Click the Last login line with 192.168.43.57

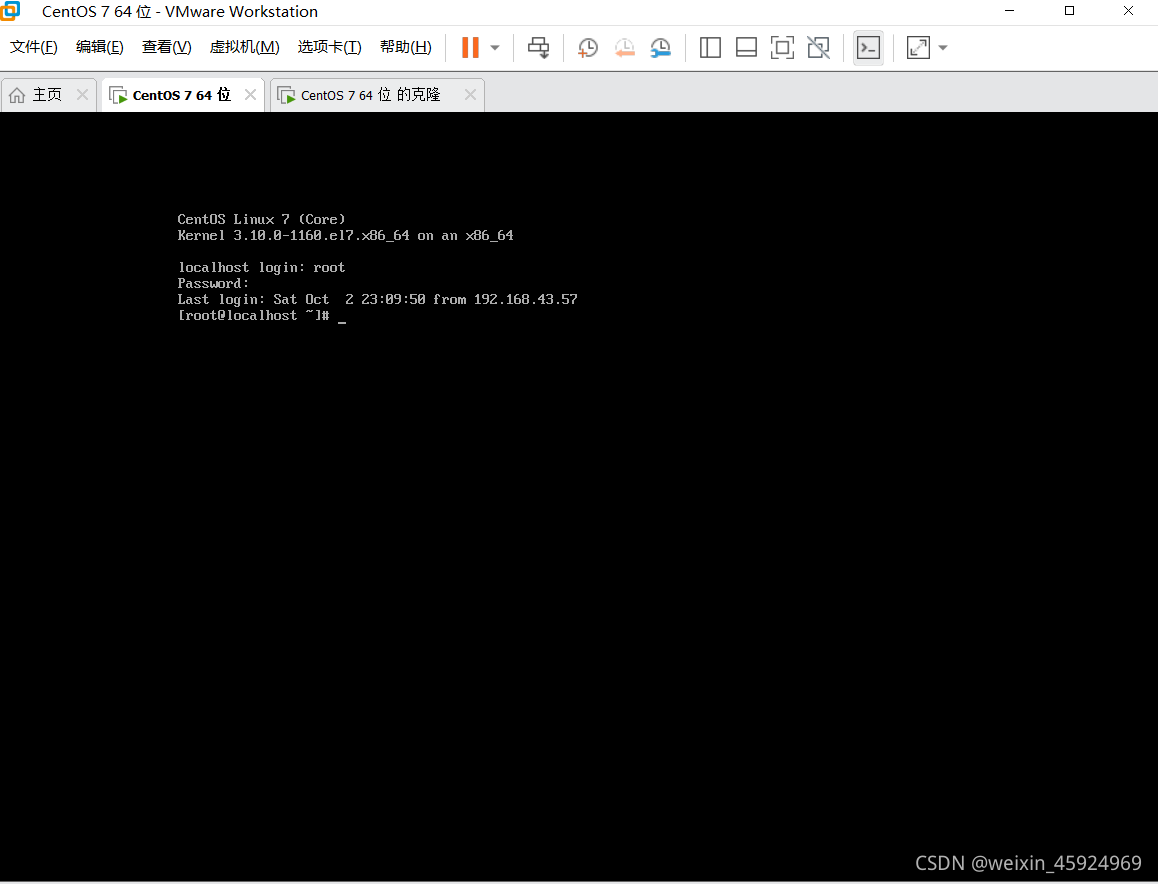377,299
